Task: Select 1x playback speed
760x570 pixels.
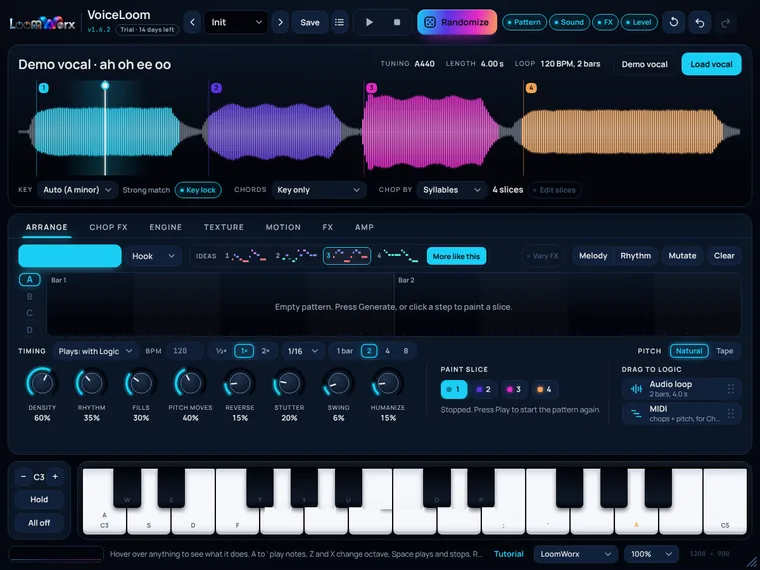Action: pyautogui.click(x=244, y=351)
